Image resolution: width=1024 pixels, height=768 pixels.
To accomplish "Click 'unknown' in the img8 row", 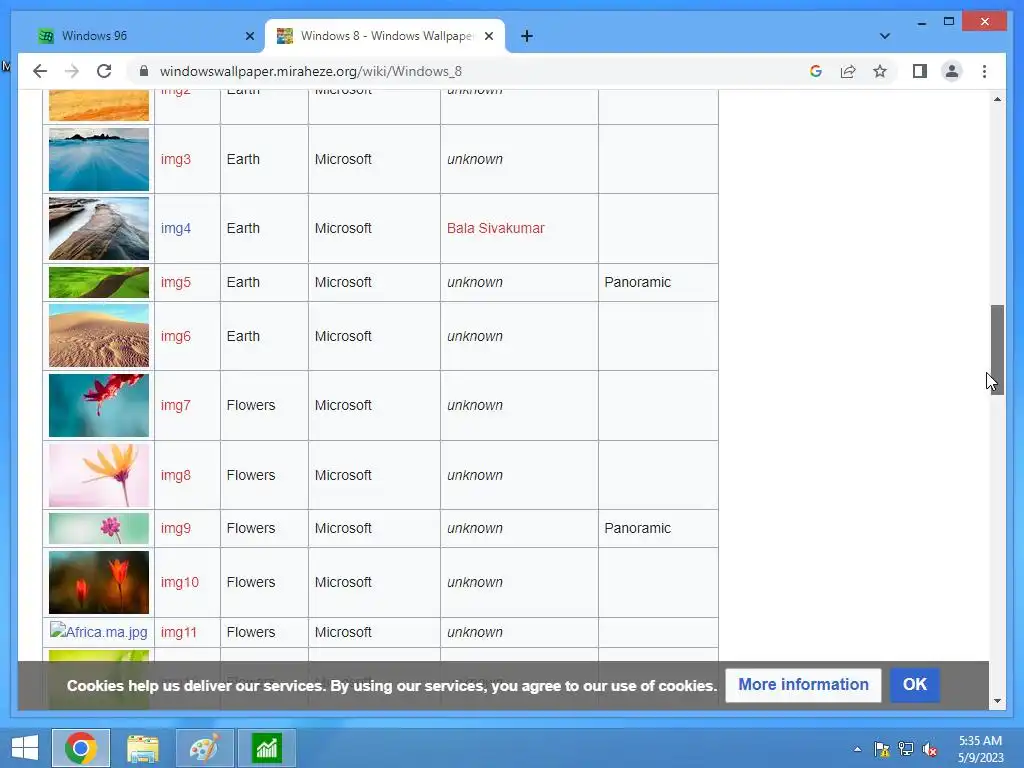I will click(475, 475).
